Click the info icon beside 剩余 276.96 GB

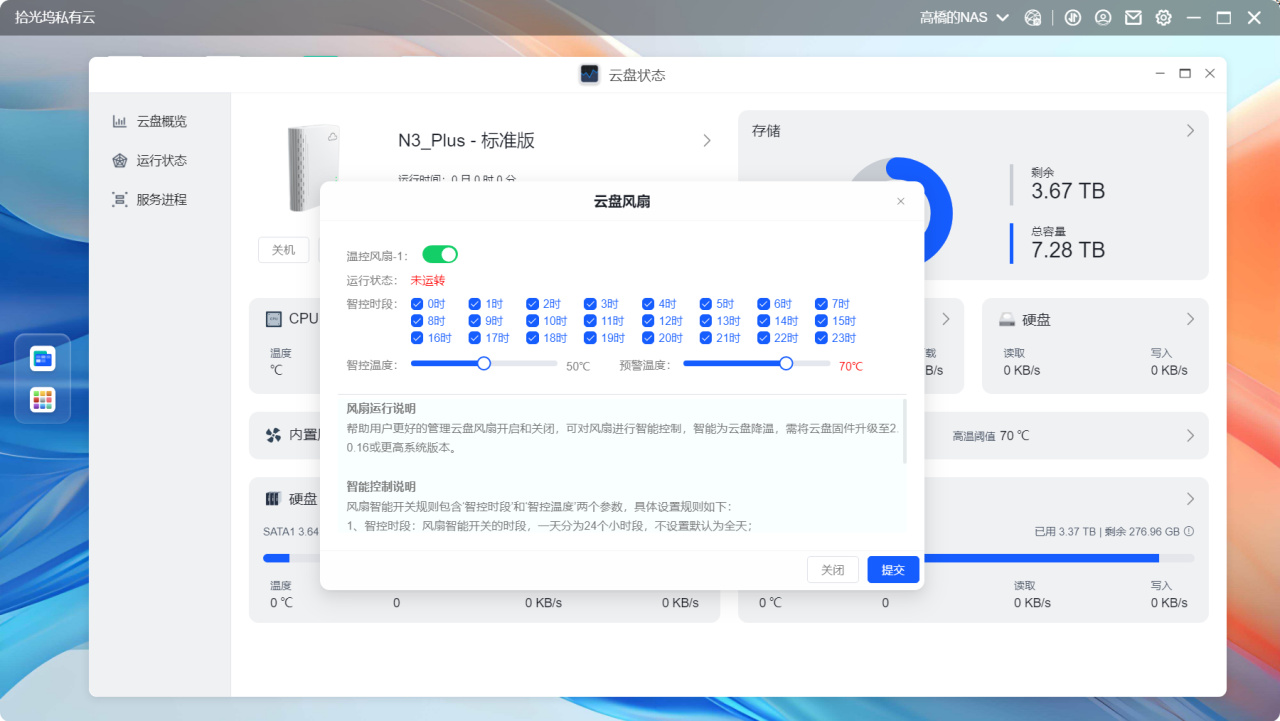coord(1189,532)
